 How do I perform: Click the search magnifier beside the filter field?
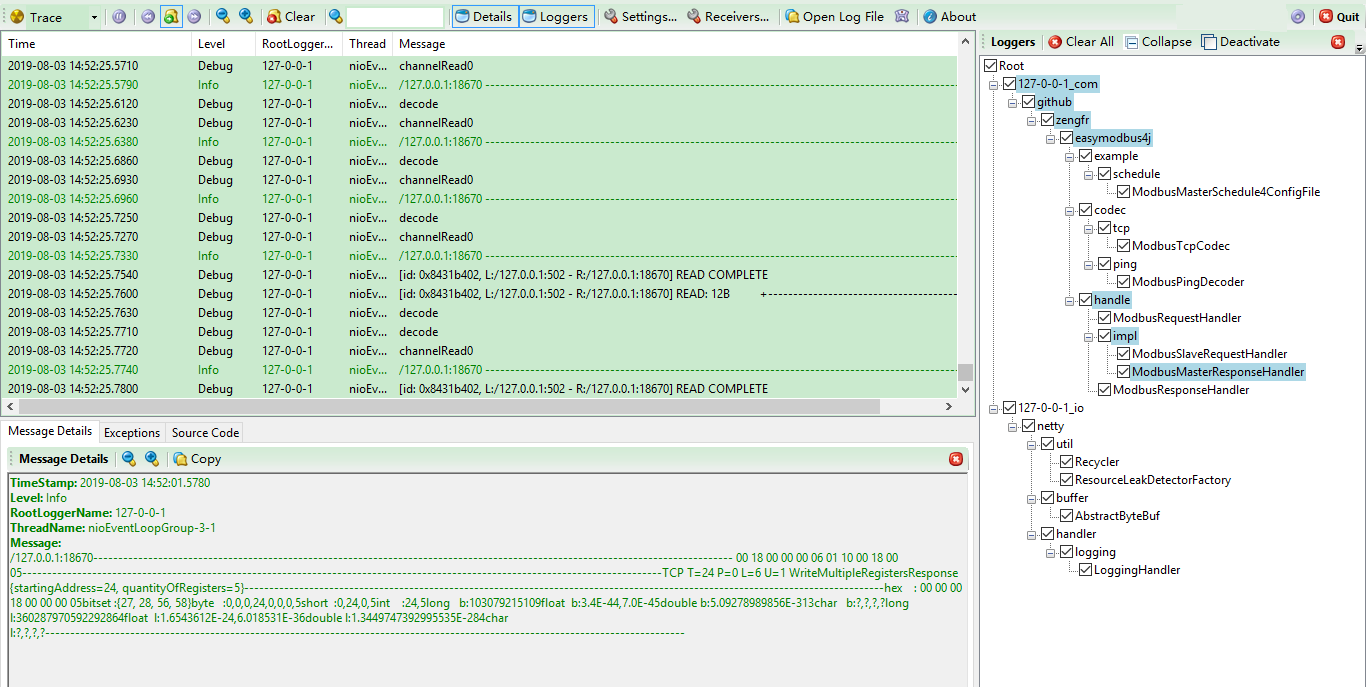(x=336, y=17)
